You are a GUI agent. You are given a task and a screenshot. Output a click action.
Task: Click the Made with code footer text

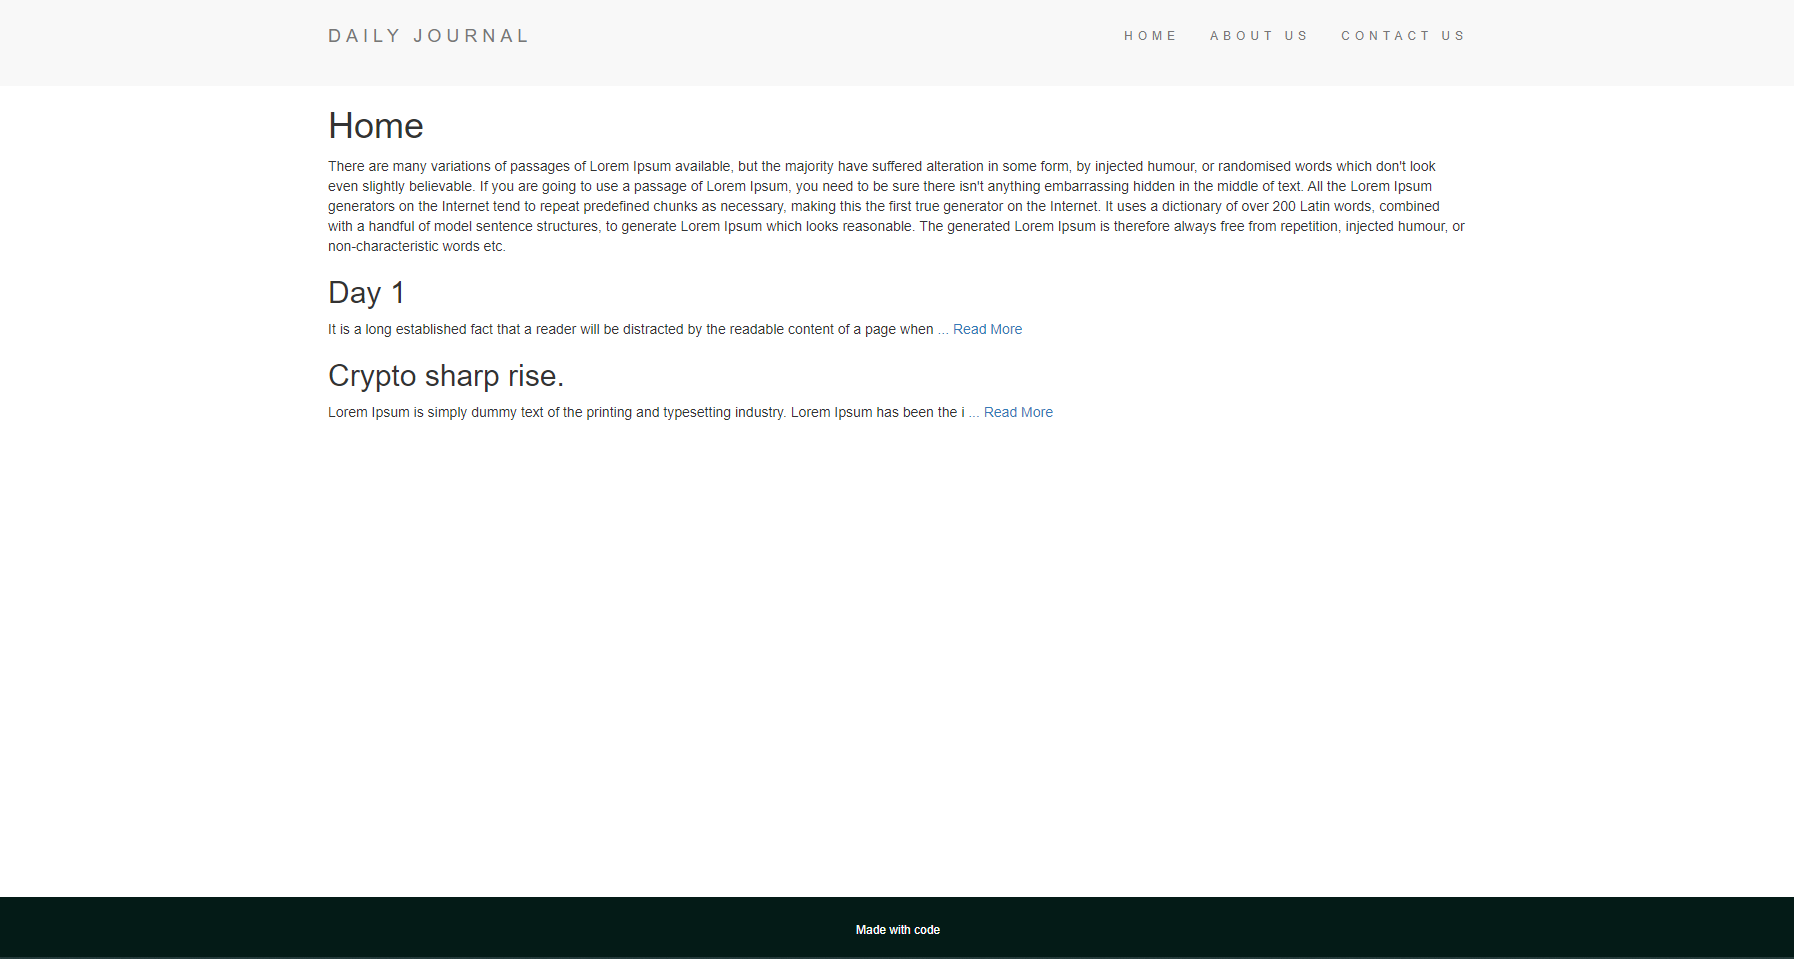pyautogui.click(x=898, y=930)
